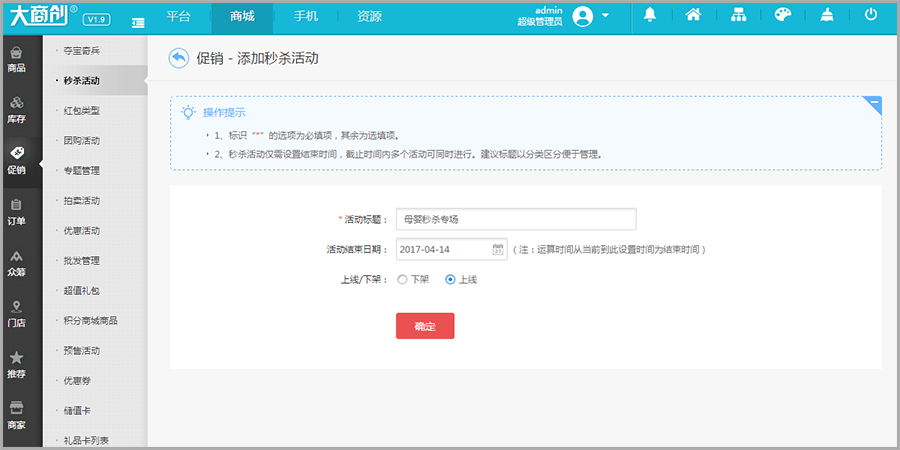Open 批发管理 in the submenu
Viewport: 900px width, 450px height.
click(x=82, y=261)
